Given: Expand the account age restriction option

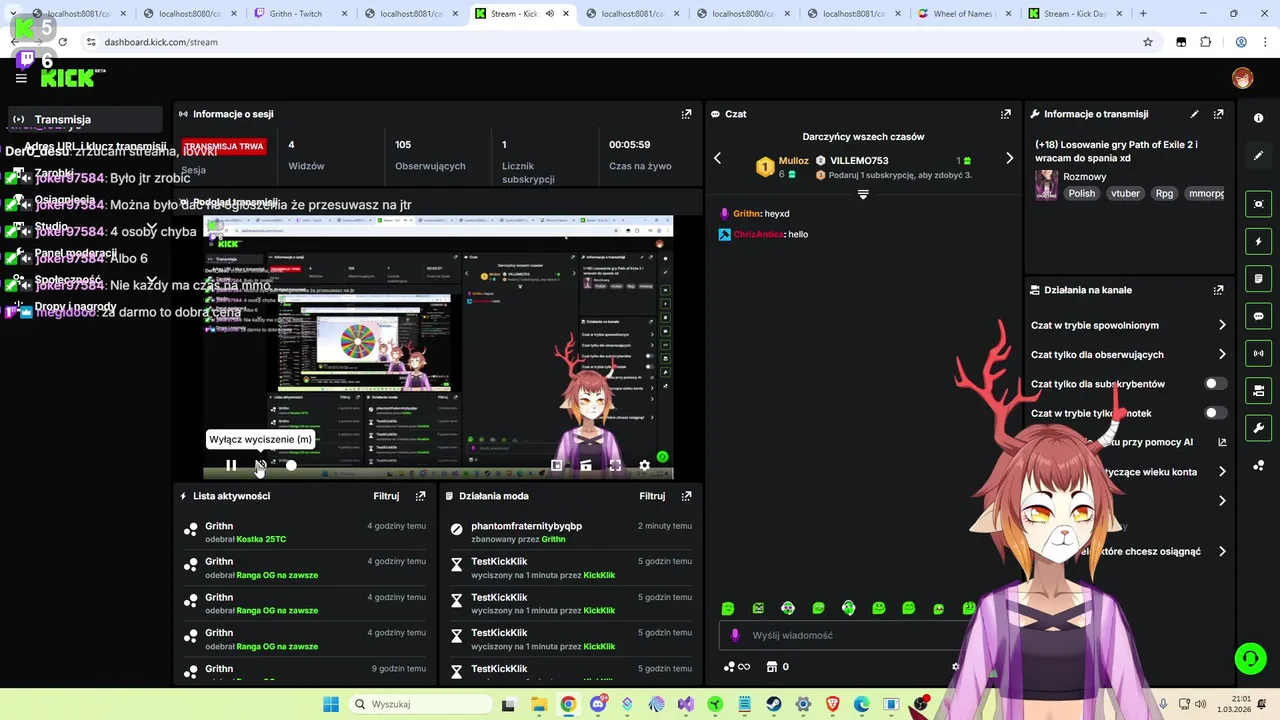Looking at the screenshot, I should point(1222,472).
